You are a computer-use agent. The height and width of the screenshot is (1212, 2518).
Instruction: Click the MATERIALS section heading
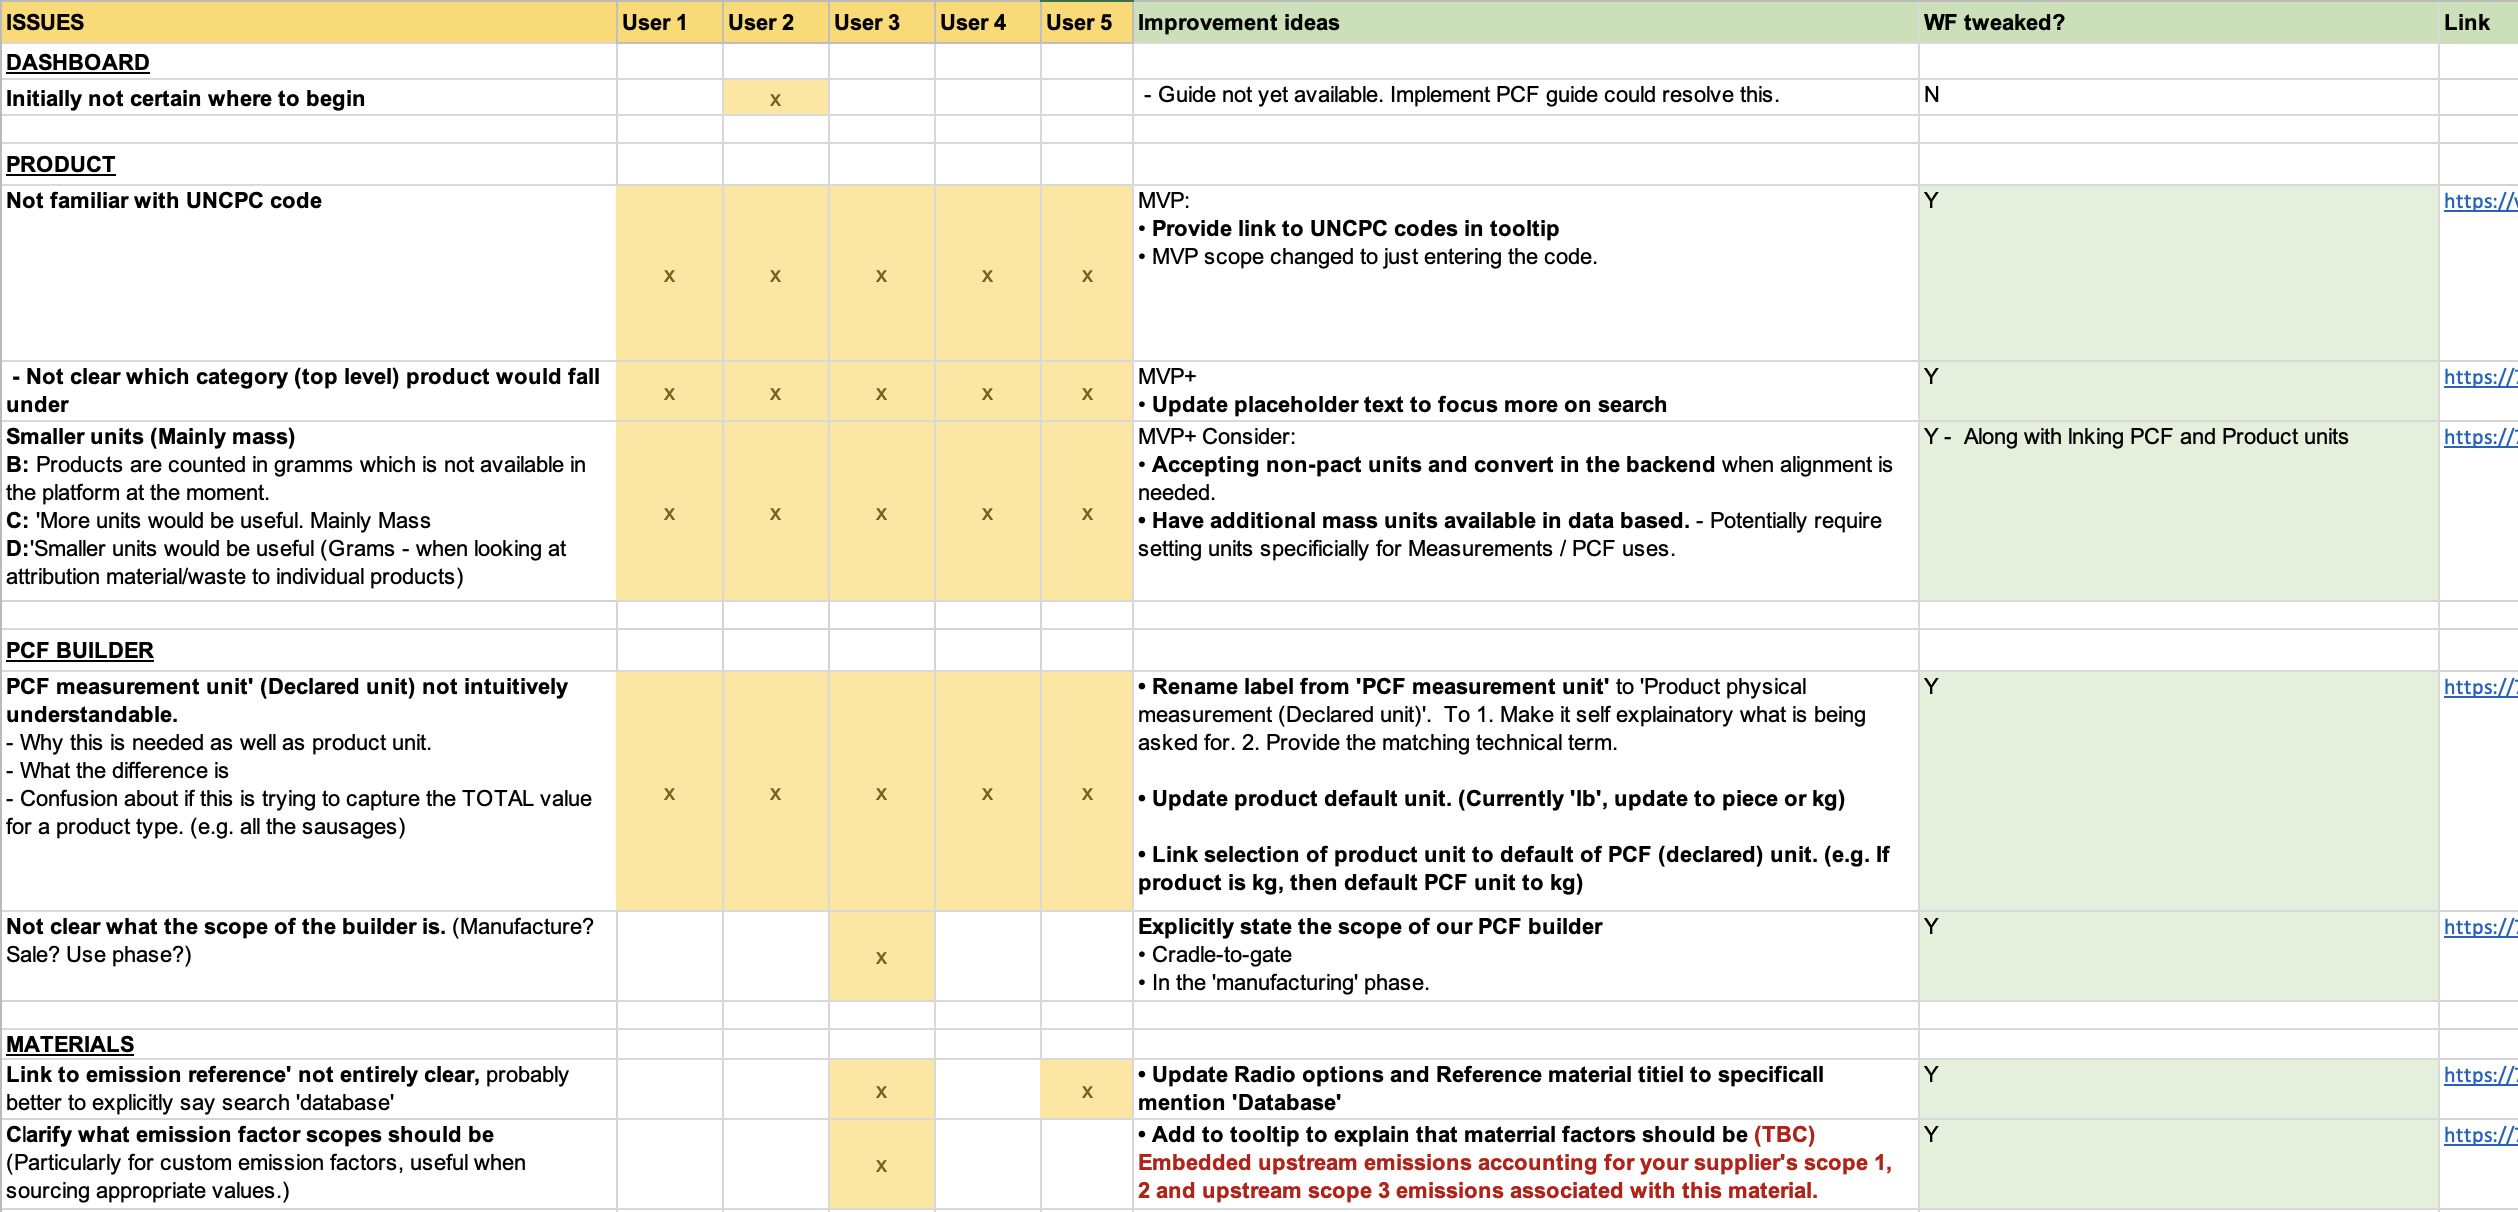coord(70,1044)
